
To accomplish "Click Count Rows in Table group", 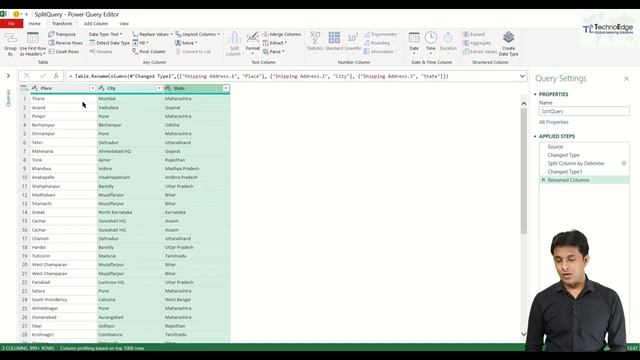I will [x=64, y=52].
